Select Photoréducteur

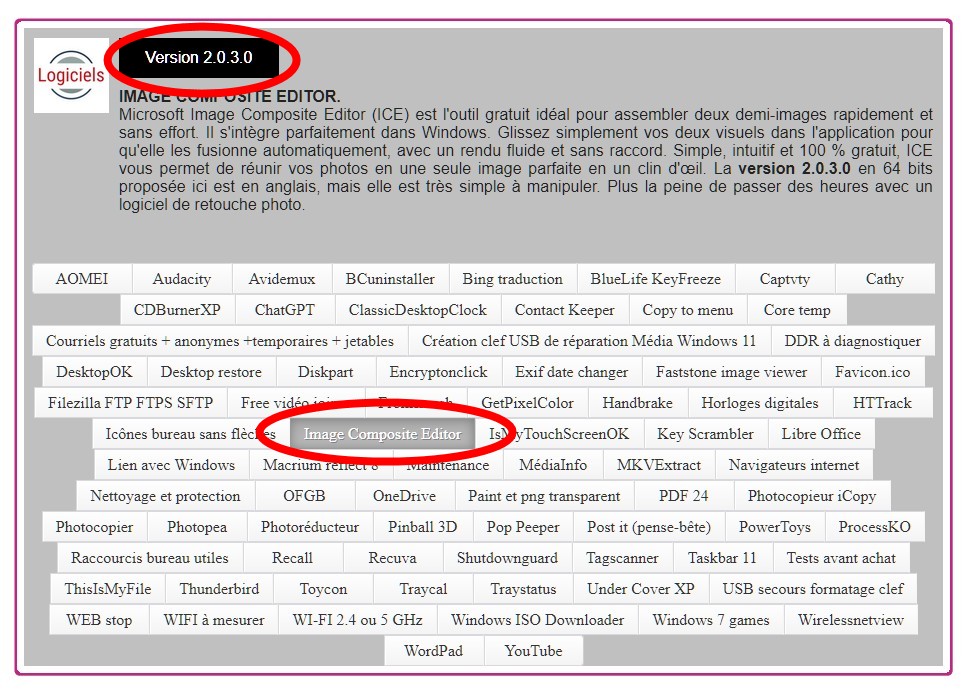tap(310, 526)
